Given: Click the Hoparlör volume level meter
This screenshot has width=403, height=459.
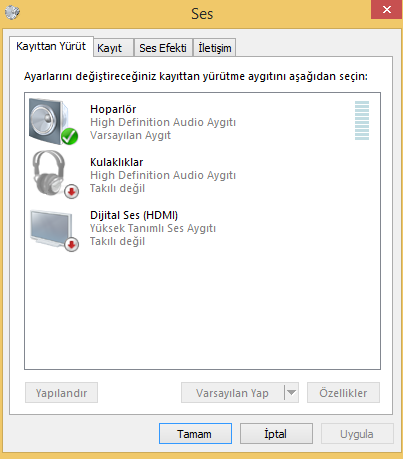Looking at the screenshot, I should tap(362, 121).
